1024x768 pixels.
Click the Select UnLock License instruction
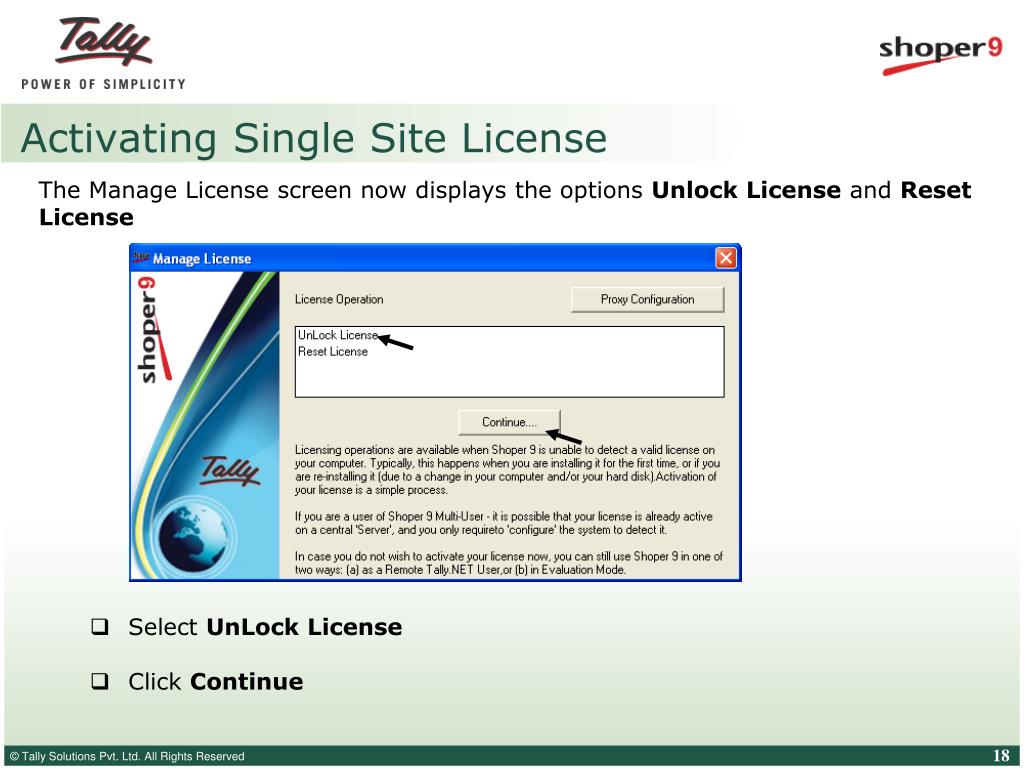(264, 627)
